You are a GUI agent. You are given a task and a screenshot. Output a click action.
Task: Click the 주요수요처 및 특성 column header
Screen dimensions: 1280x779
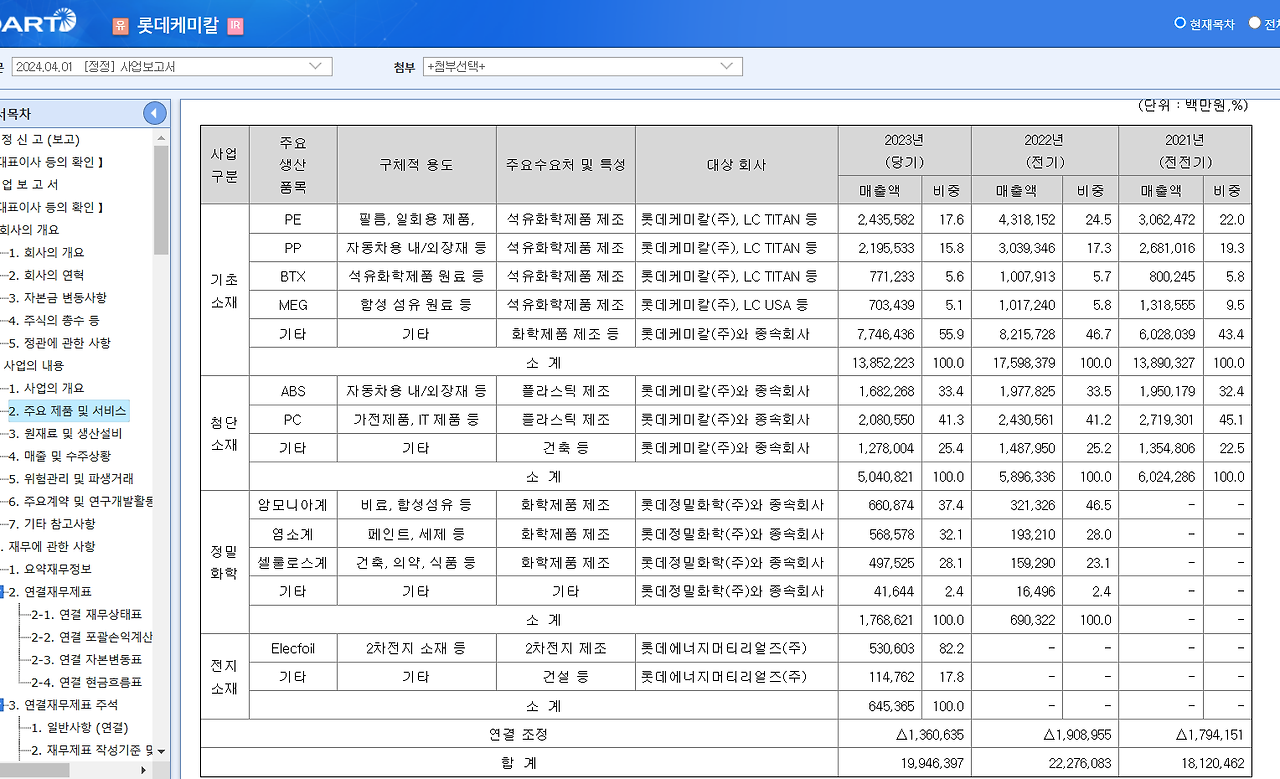coord(566,165)
